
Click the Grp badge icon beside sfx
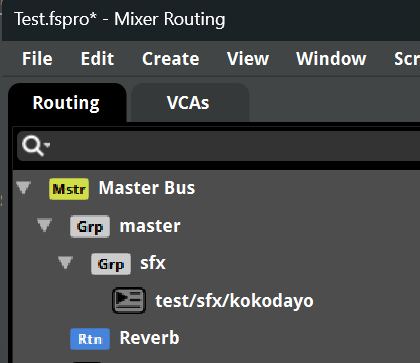click(111, 264)
